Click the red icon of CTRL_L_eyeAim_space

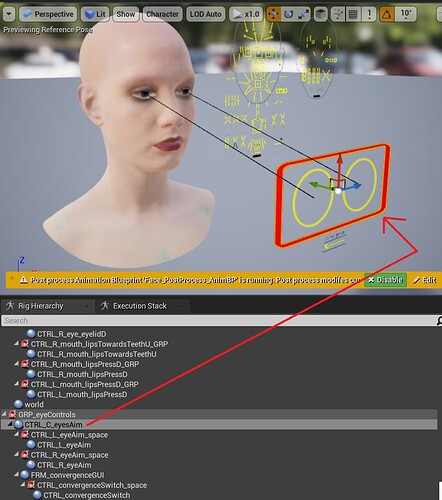pos(25,435)
